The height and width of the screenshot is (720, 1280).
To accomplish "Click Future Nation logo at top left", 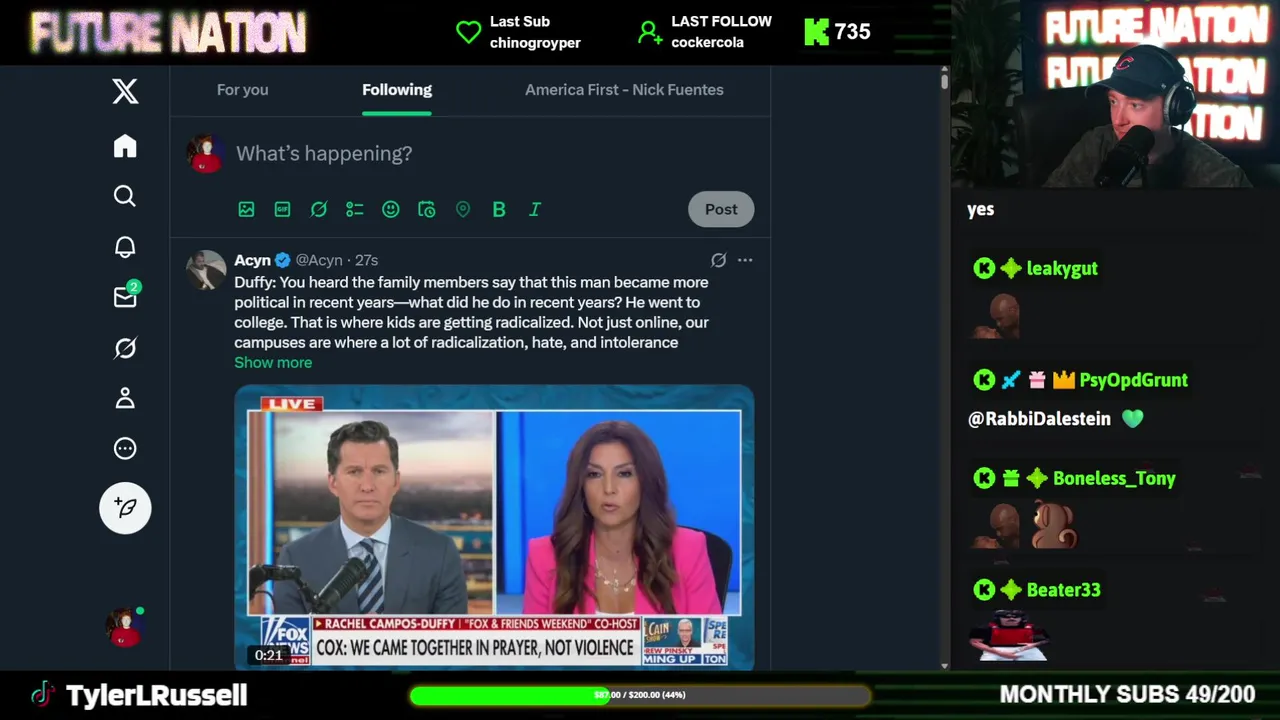I will coord(168,32).
